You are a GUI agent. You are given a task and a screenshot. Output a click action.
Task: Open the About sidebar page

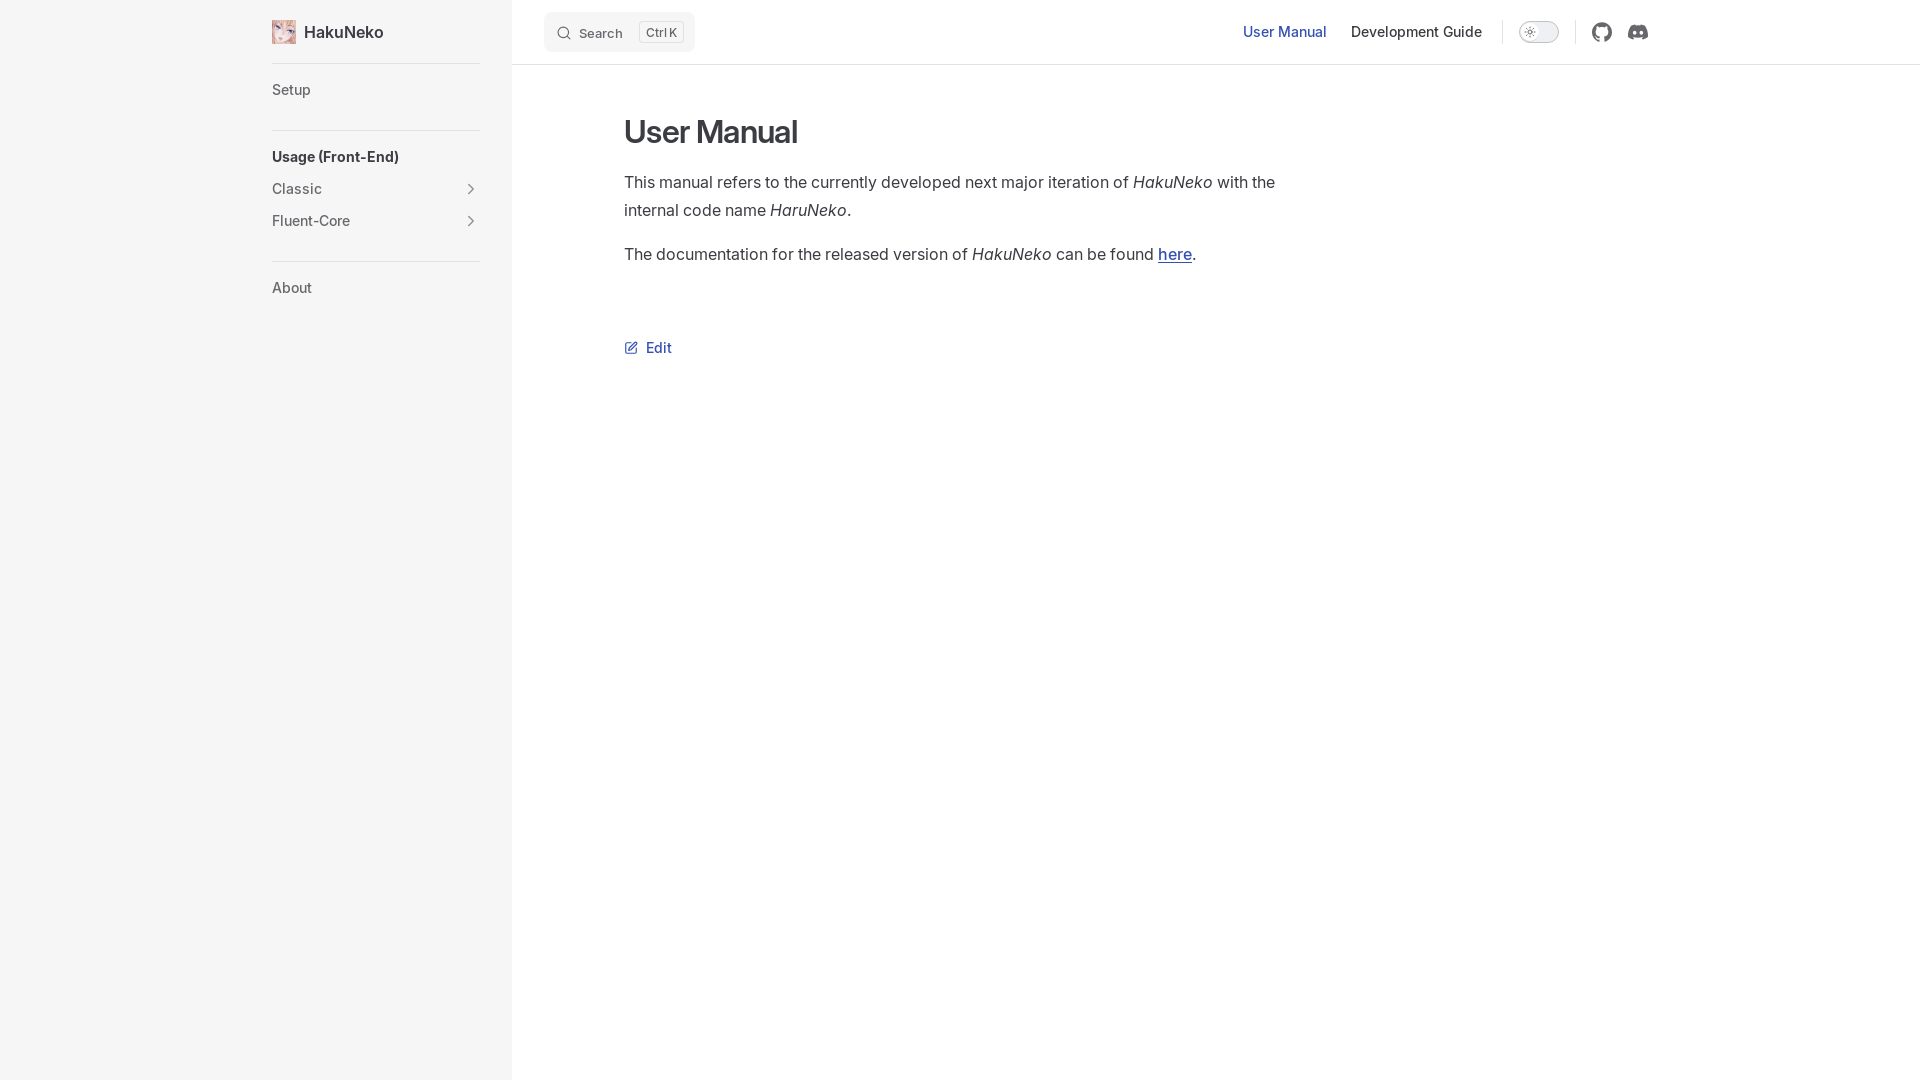click(x=292, y=288)
